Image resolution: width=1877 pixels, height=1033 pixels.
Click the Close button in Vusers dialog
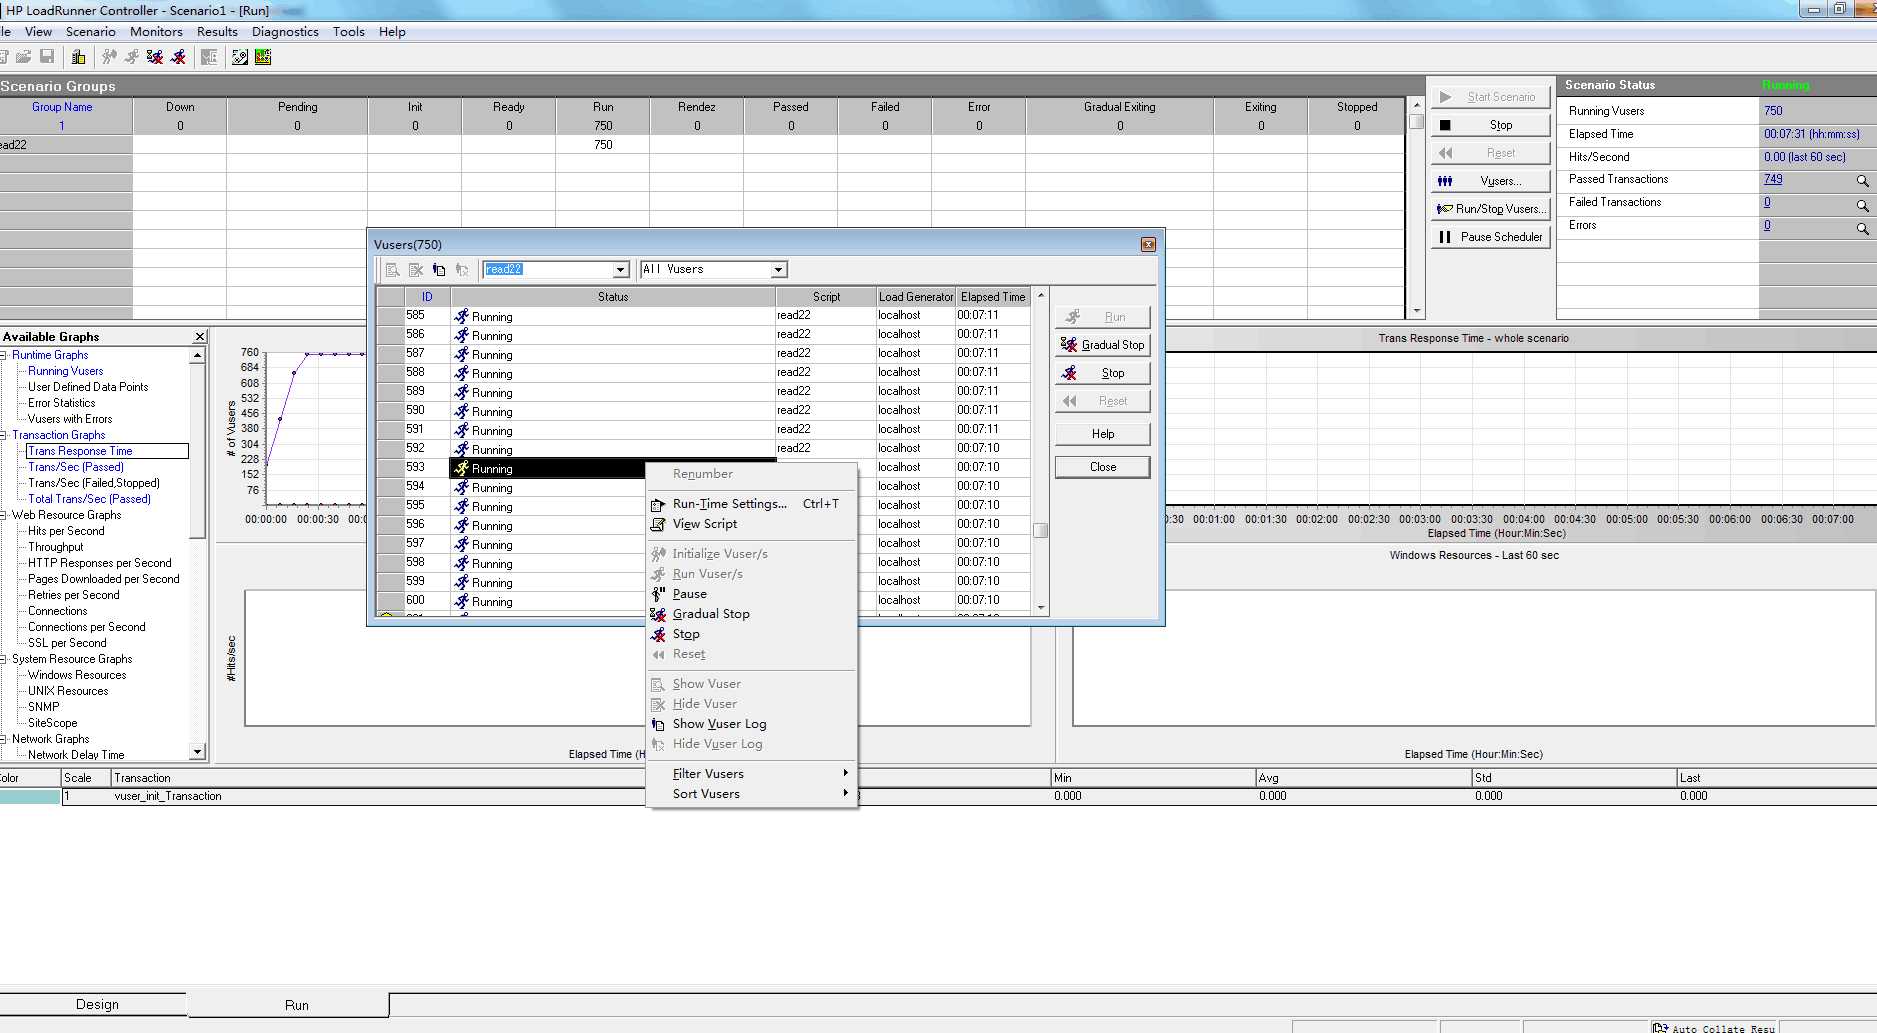pyautogui.click(x=1102, y=467)
